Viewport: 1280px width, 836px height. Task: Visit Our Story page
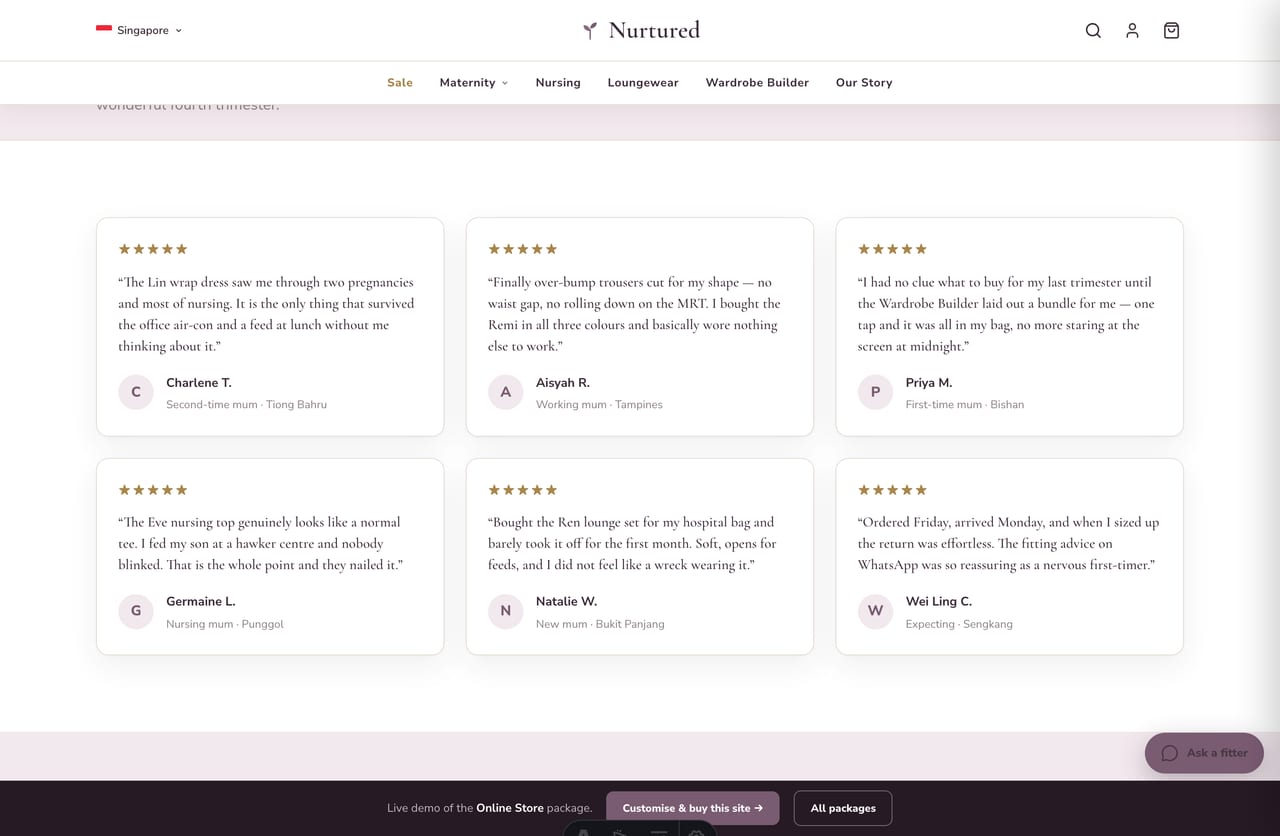point(864,83)
